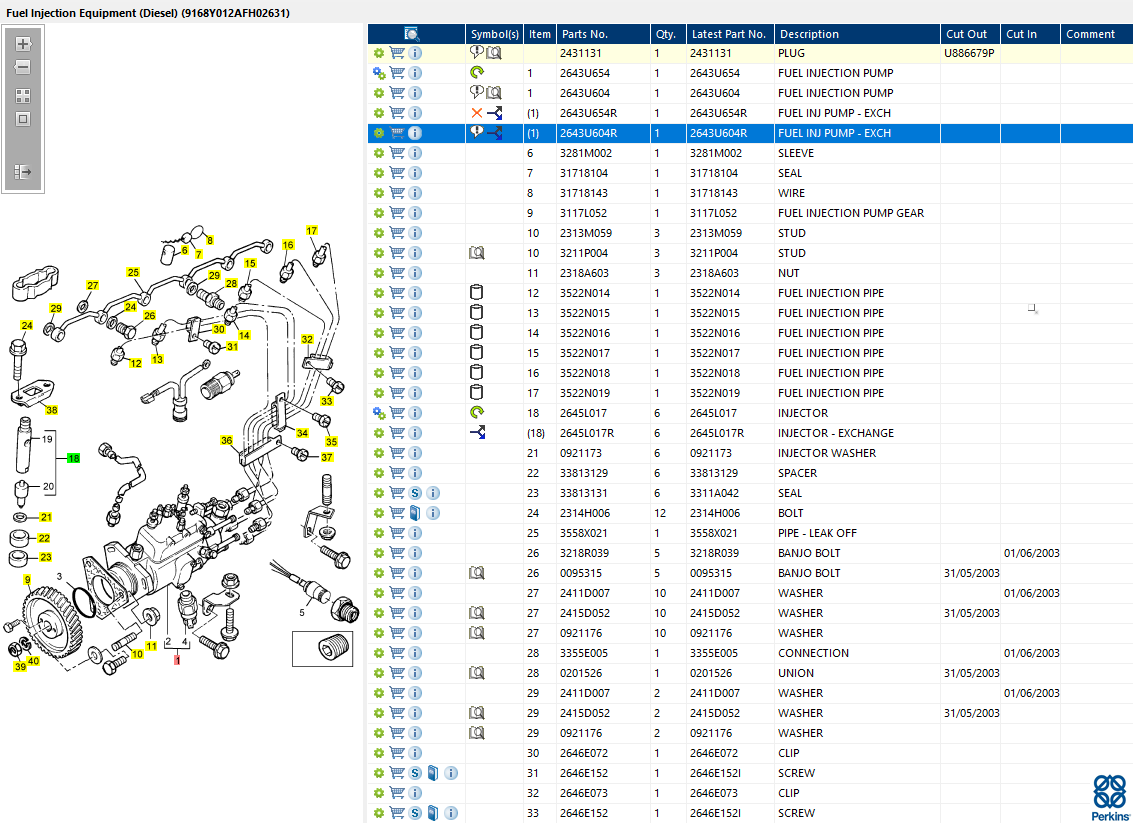The width and height of the screenshot is (1133, 823).
Task: Open info for NUT 2318A603
Action: (415, 273)
